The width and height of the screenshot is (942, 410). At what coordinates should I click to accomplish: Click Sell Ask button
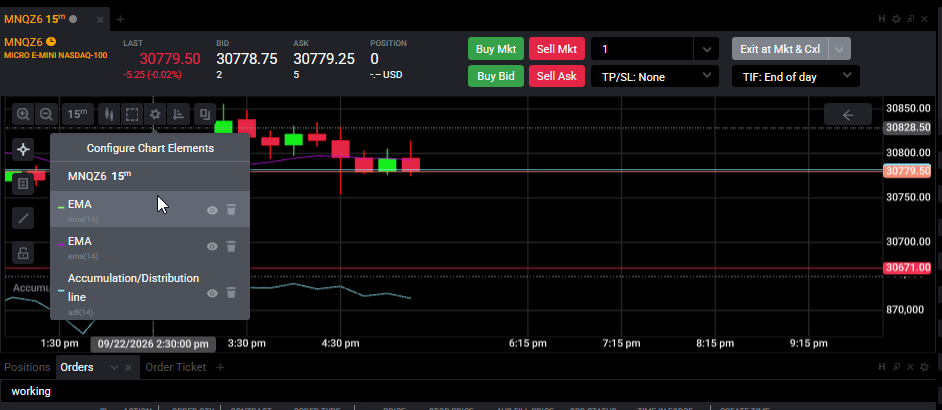tap(557, 76)
